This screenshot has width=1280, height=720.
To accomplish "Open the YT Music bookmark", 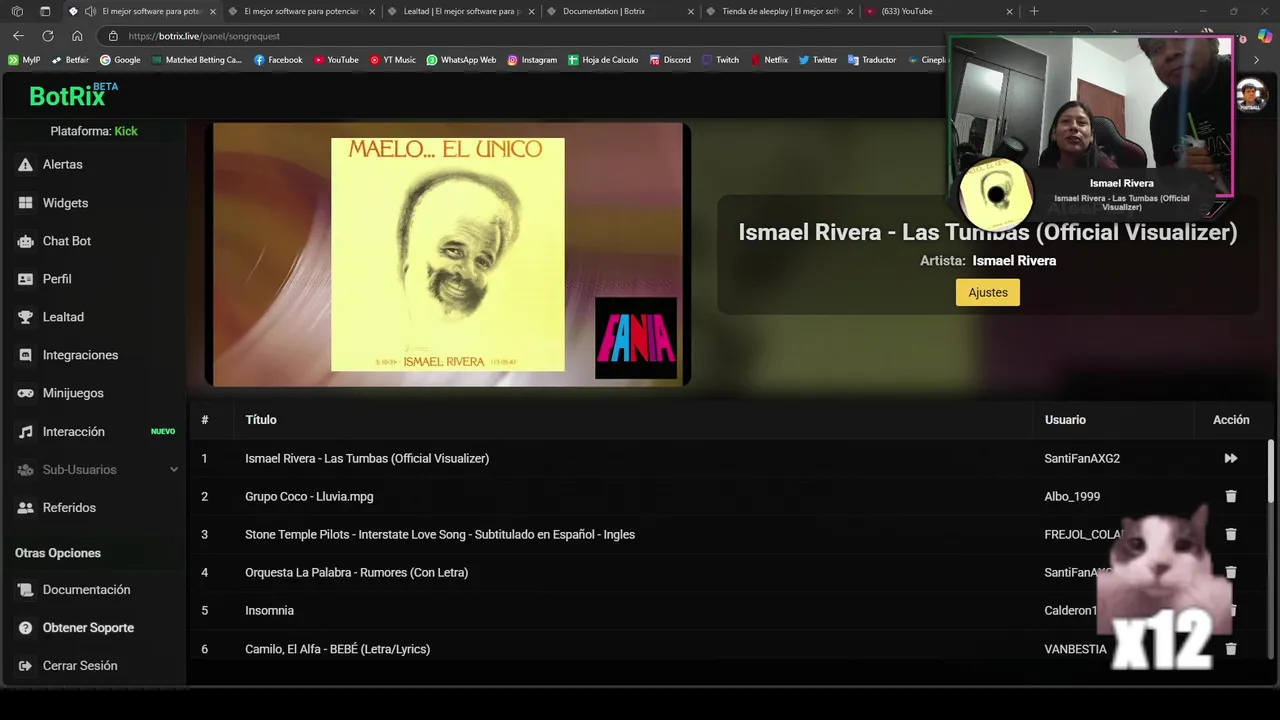I will click(392, 60).
